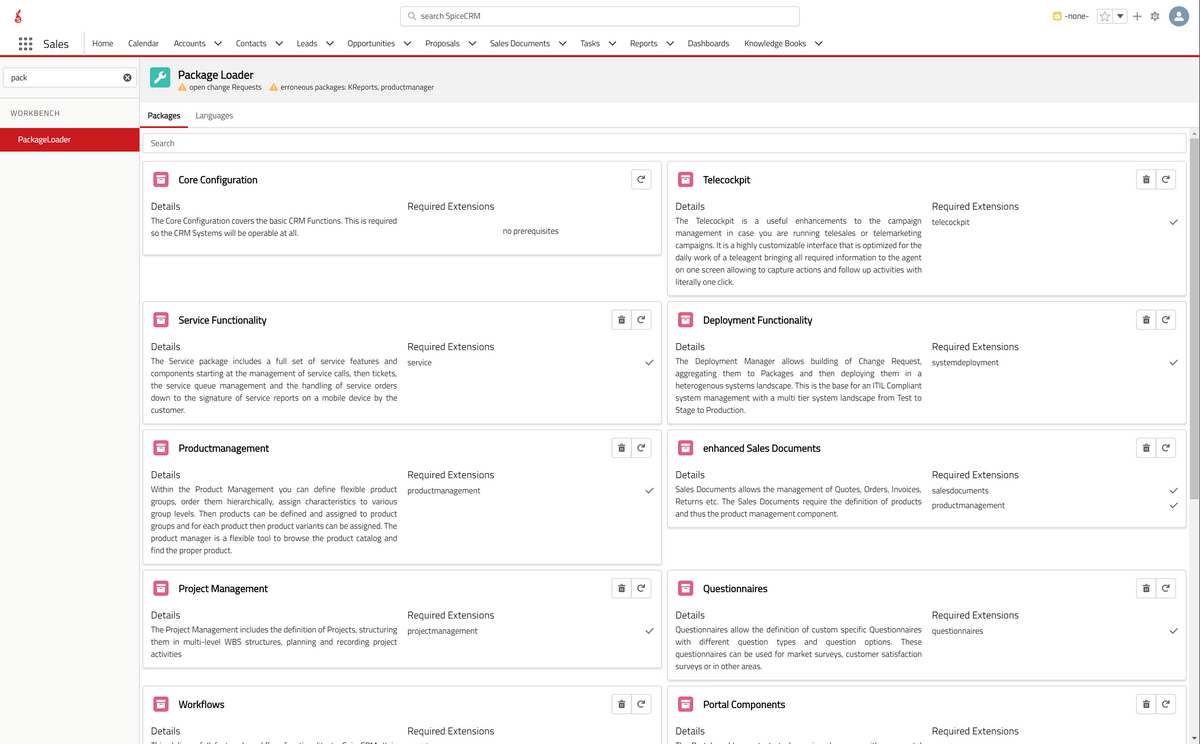
Task: Click the package Search field
Action: tap(663, 143)
